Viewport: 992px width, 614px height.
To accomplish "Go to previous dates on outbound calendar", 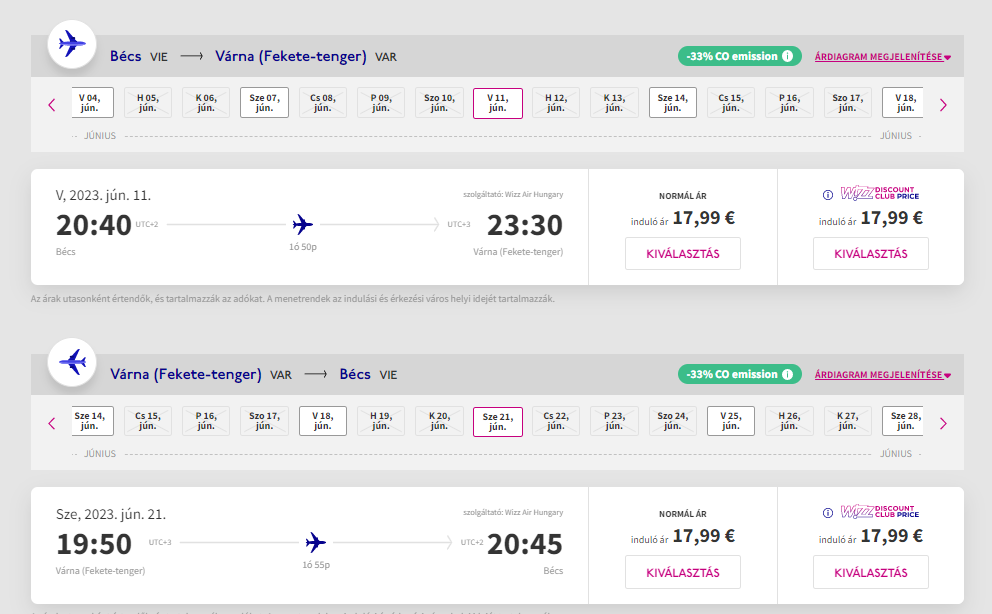I will 52,104.
